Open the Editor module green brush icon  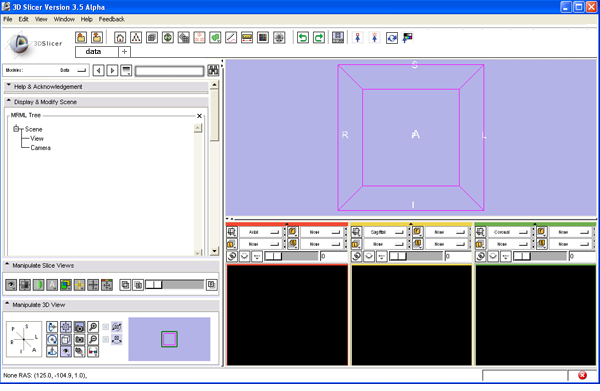coord(215,37)
